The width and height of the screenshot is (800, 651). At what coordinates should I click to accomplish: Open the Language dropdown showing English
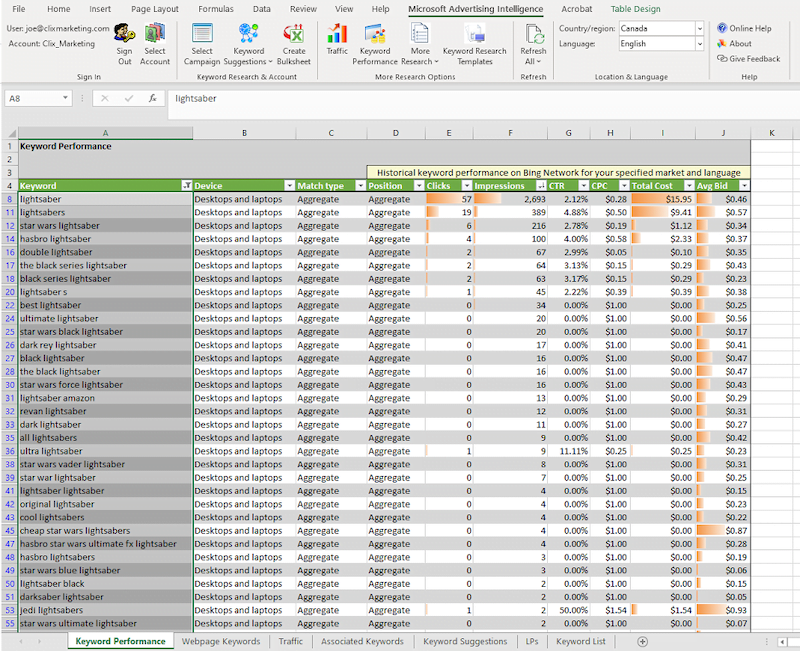click(699, 44)
